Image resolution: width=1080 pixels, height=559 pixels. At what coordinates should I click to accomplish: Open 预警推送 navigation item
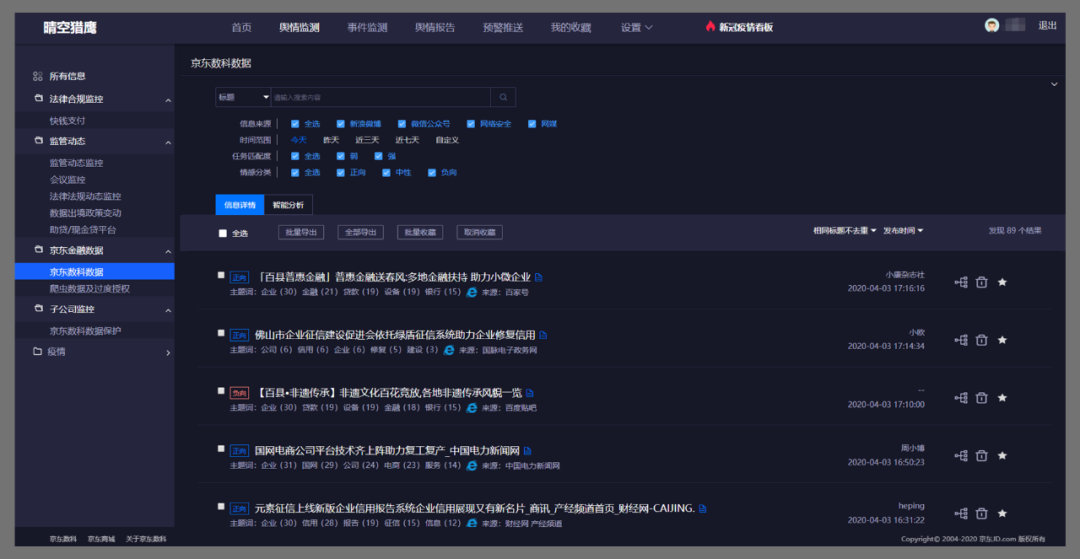pos(503,28)
